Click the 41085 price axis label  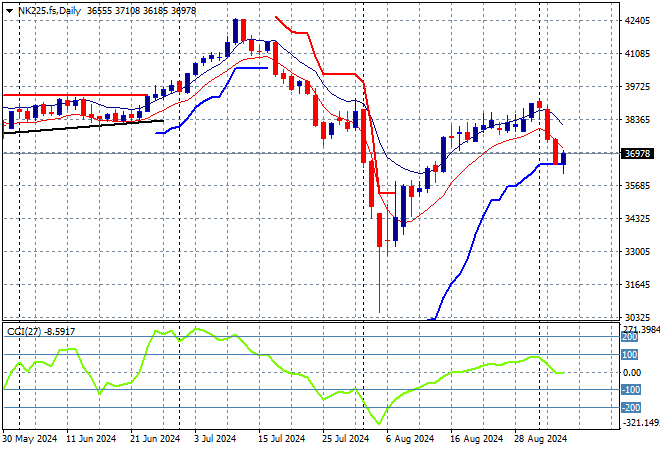point(637,54)
